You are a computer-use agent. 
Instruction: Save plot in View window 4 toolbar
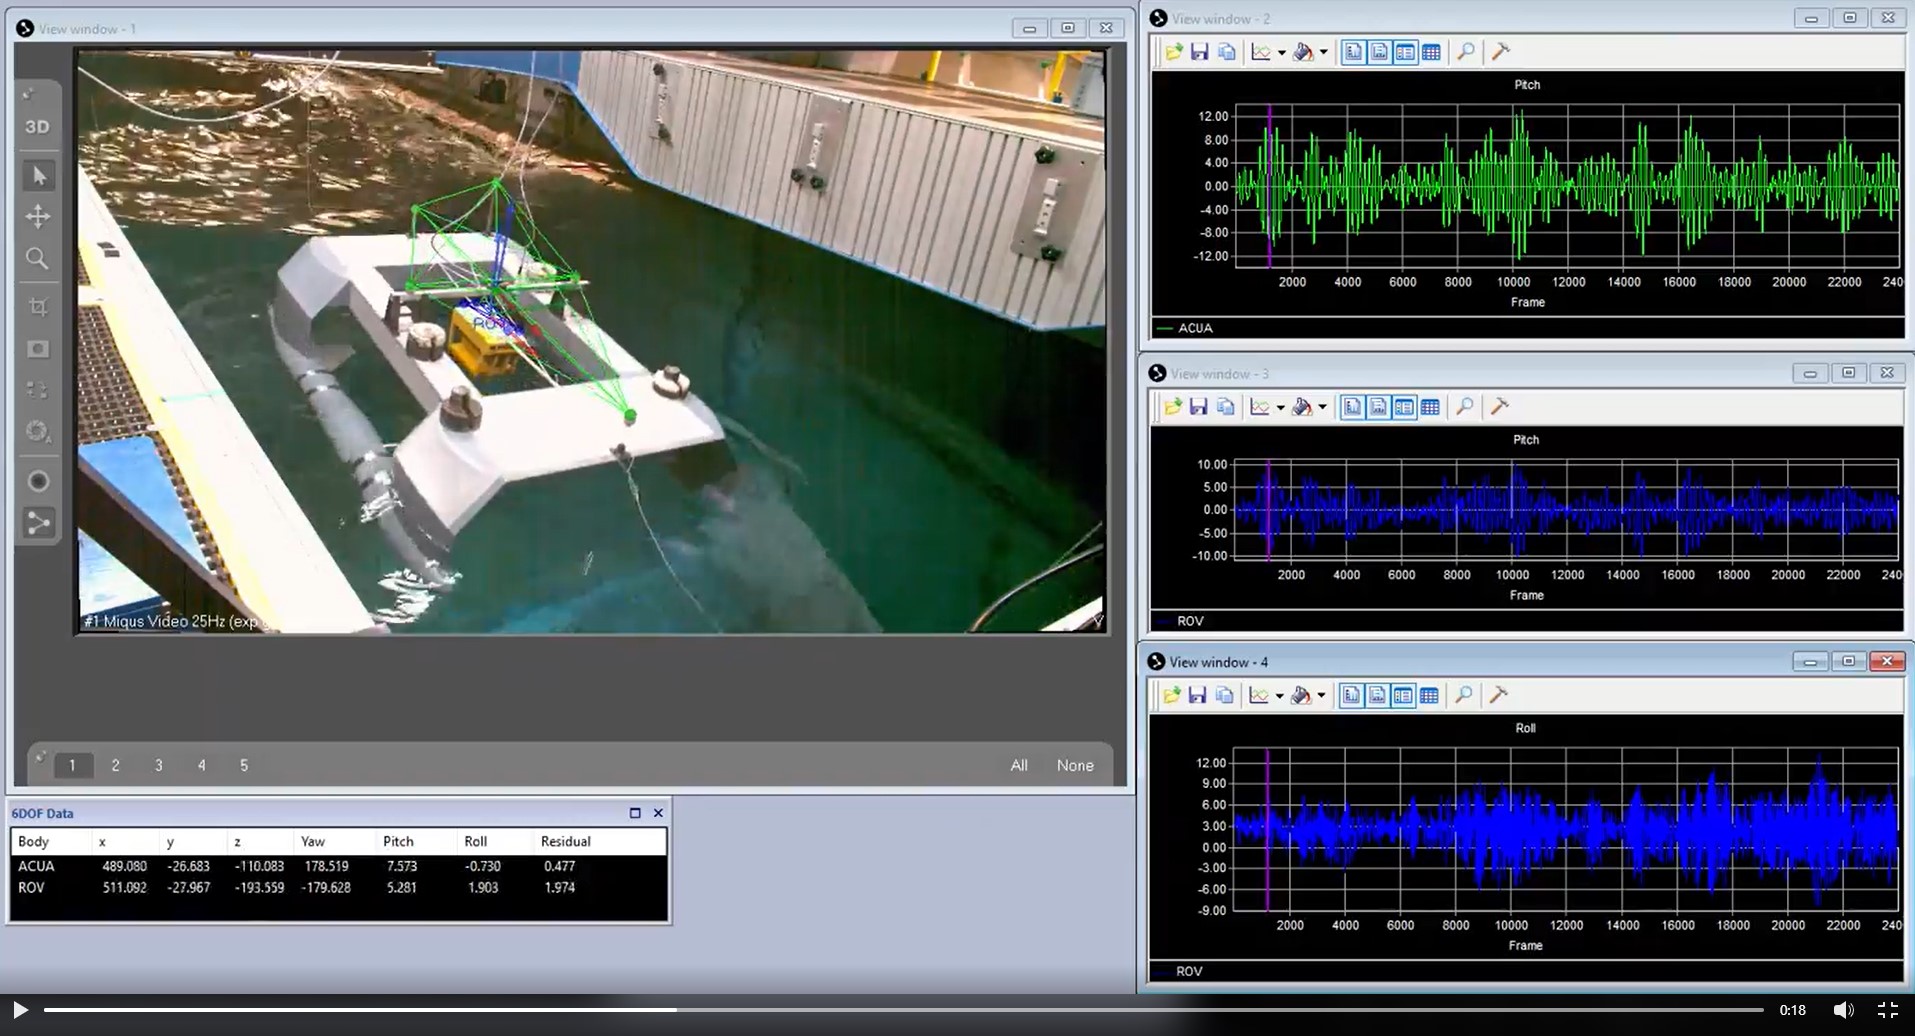1198,695
